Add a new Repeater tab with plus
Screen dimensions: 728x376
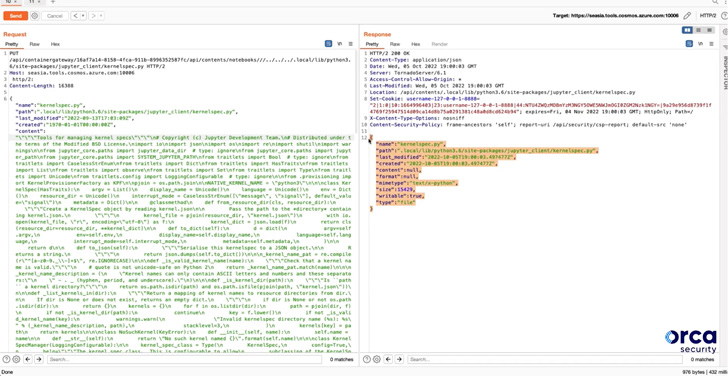tap(53, 2)
